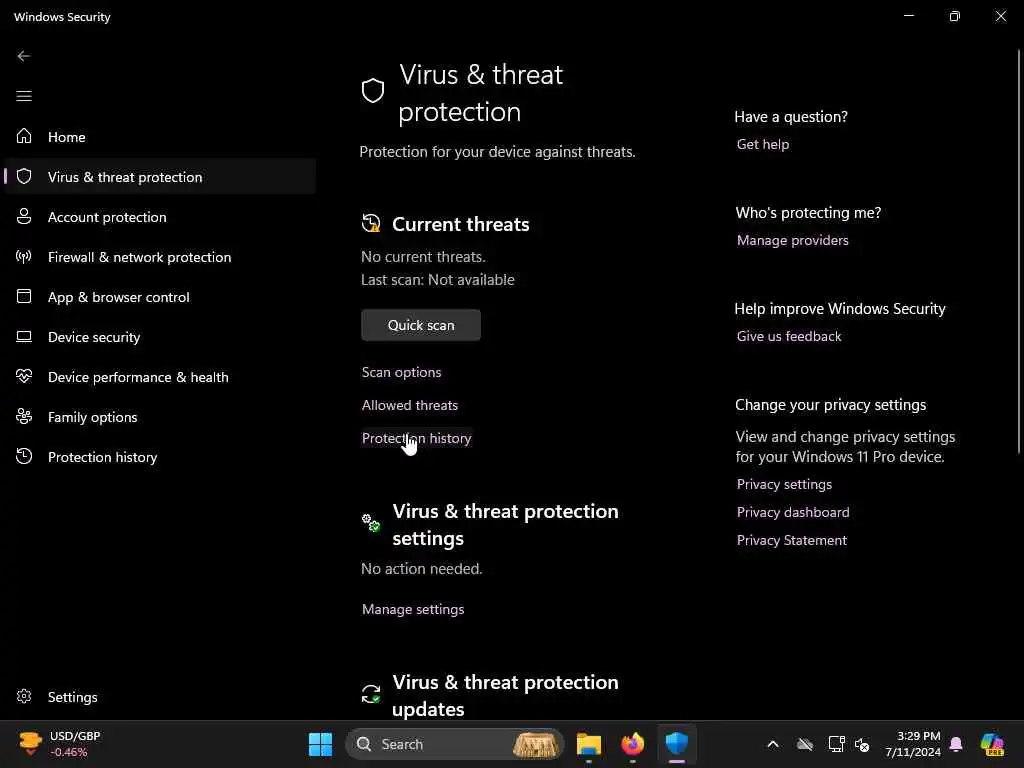Open the notification bell icon
The image size is (1024, 768).
point(956,744)
